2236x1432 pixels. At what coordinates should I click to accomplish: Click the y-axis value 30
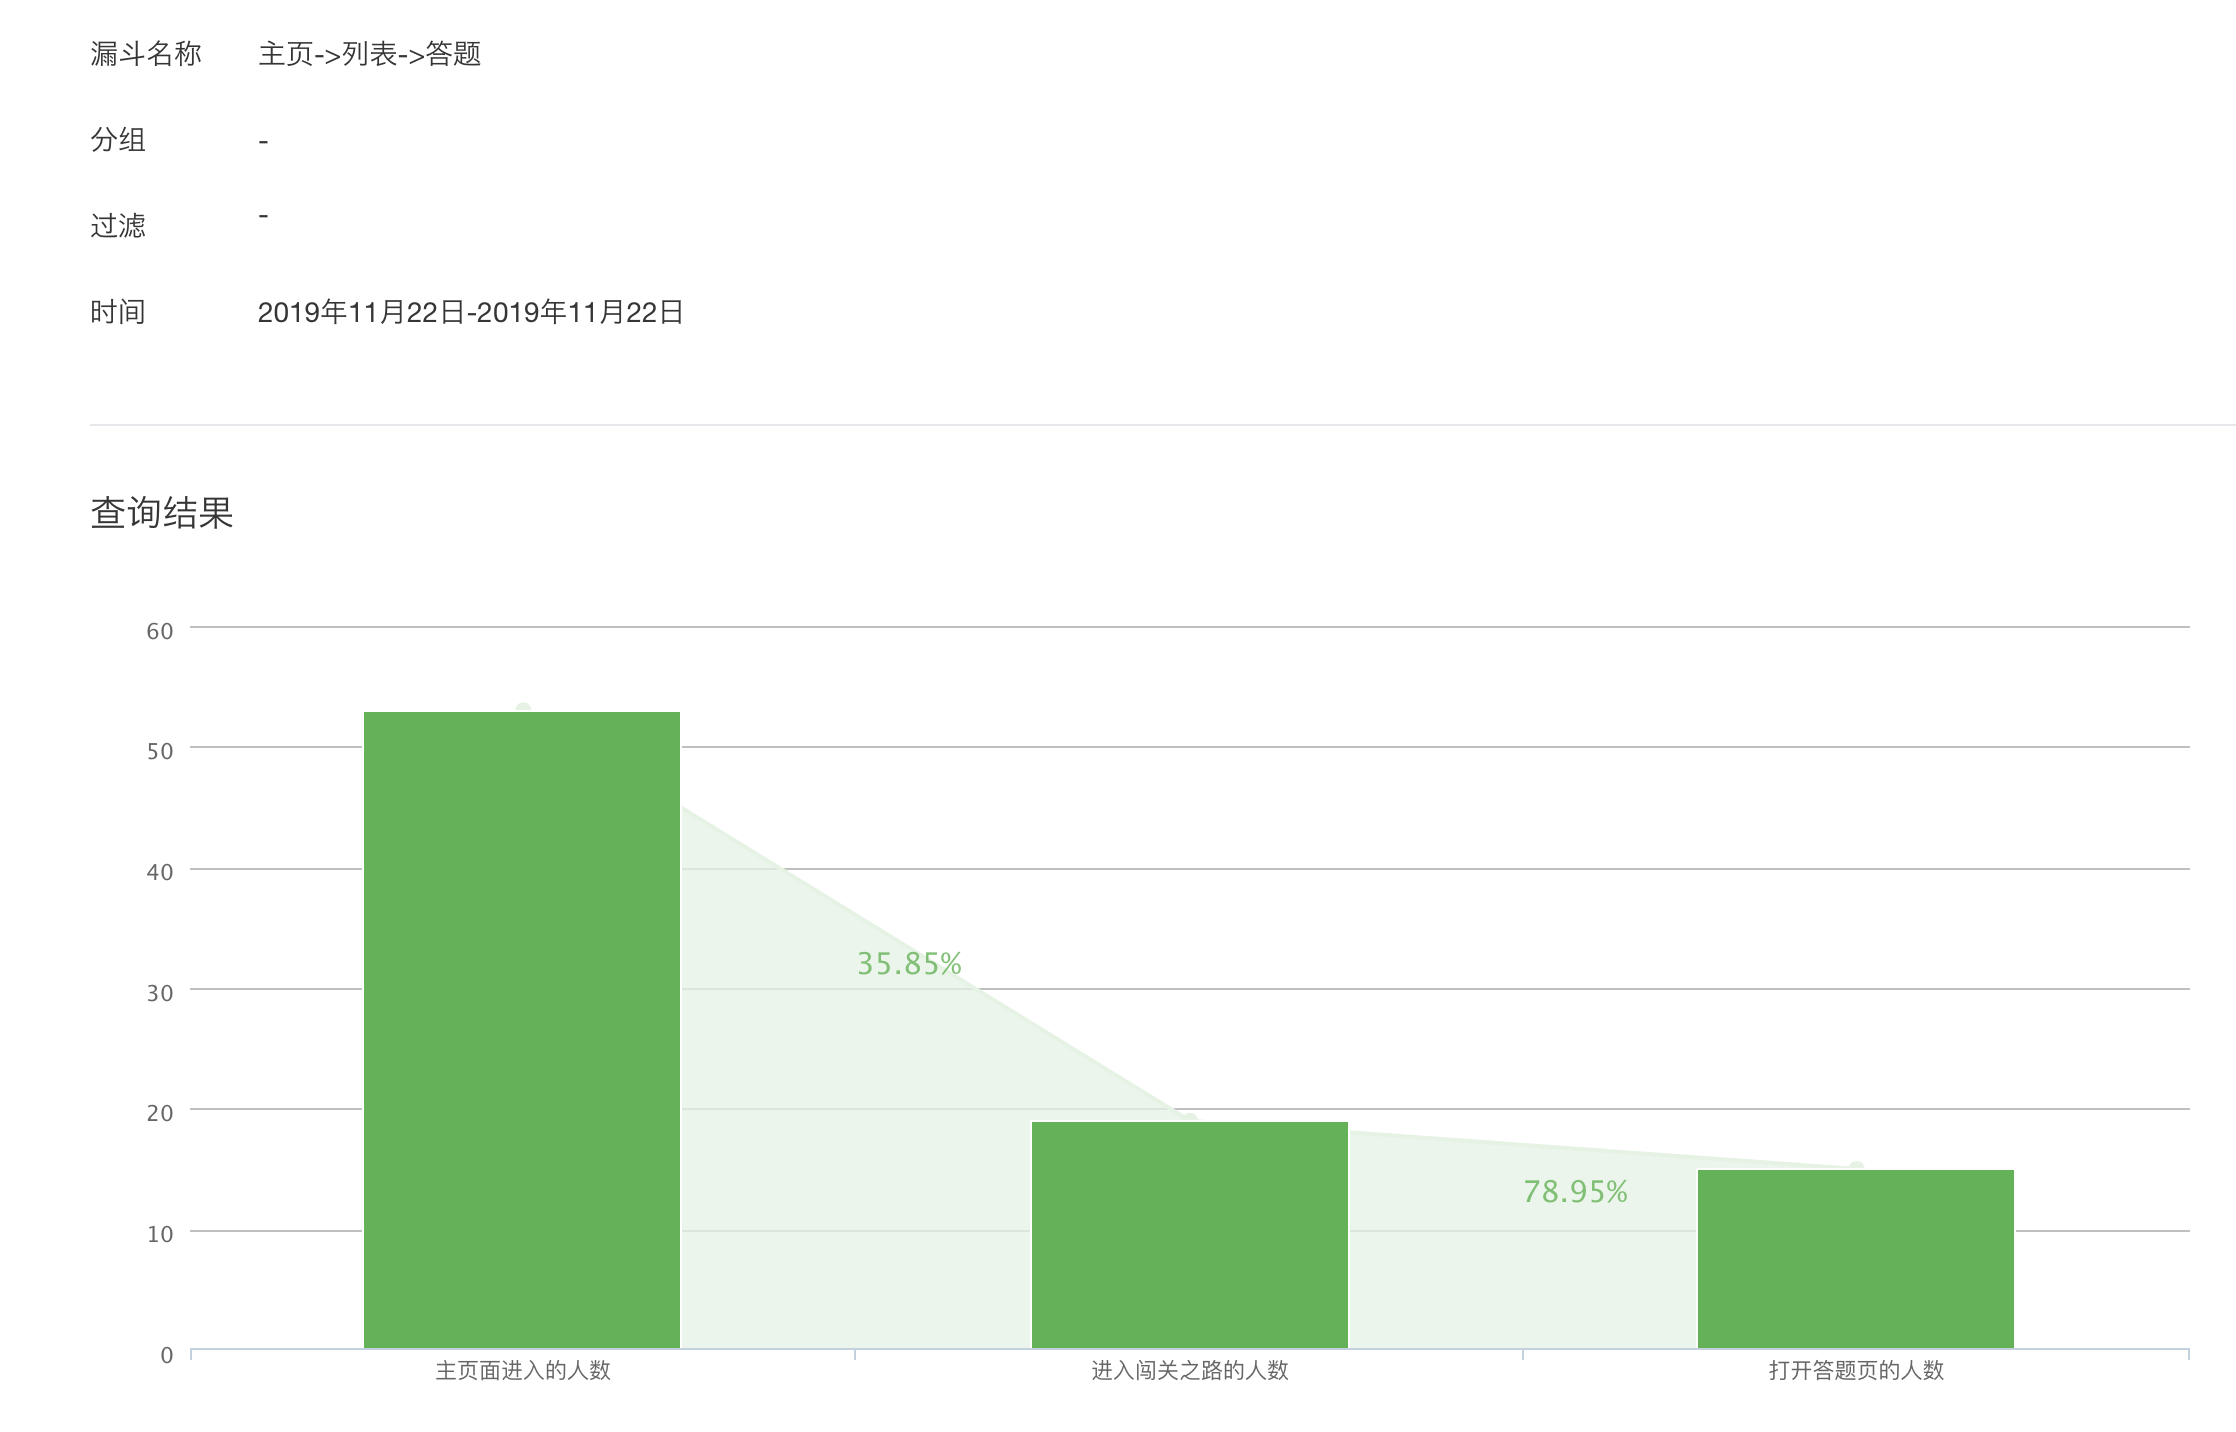point(160,993)
